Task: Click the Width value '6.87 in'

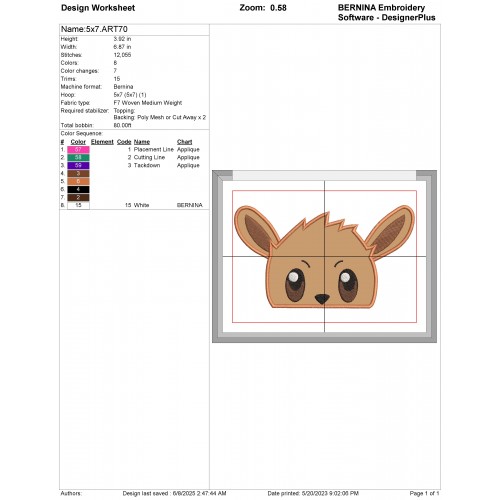Action: pos(122,47)
